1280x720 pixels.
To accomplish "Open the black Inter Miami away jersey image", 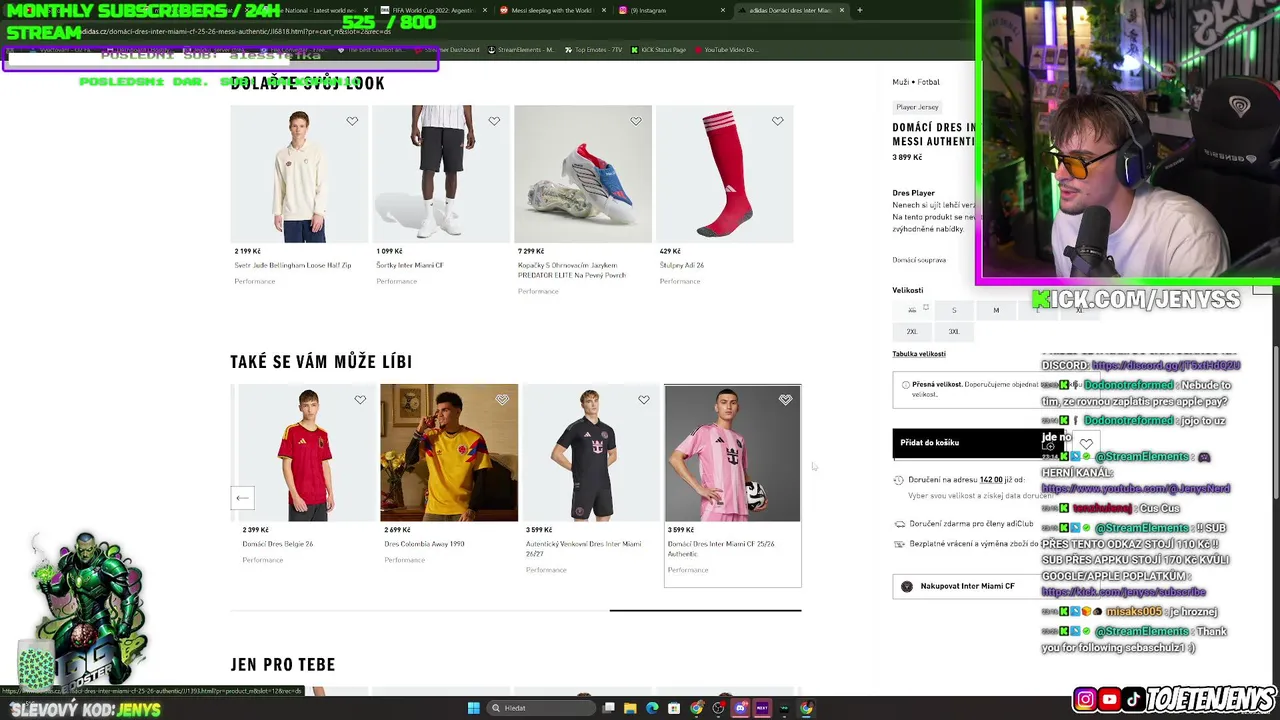I will [591, 453].
